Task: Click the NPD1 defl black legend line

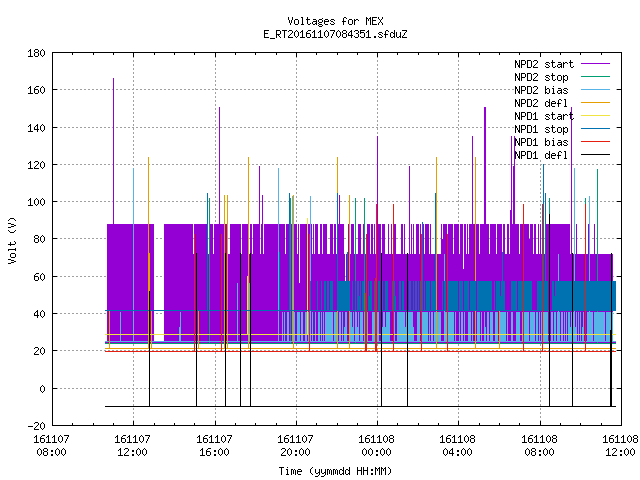Action: 595,155
